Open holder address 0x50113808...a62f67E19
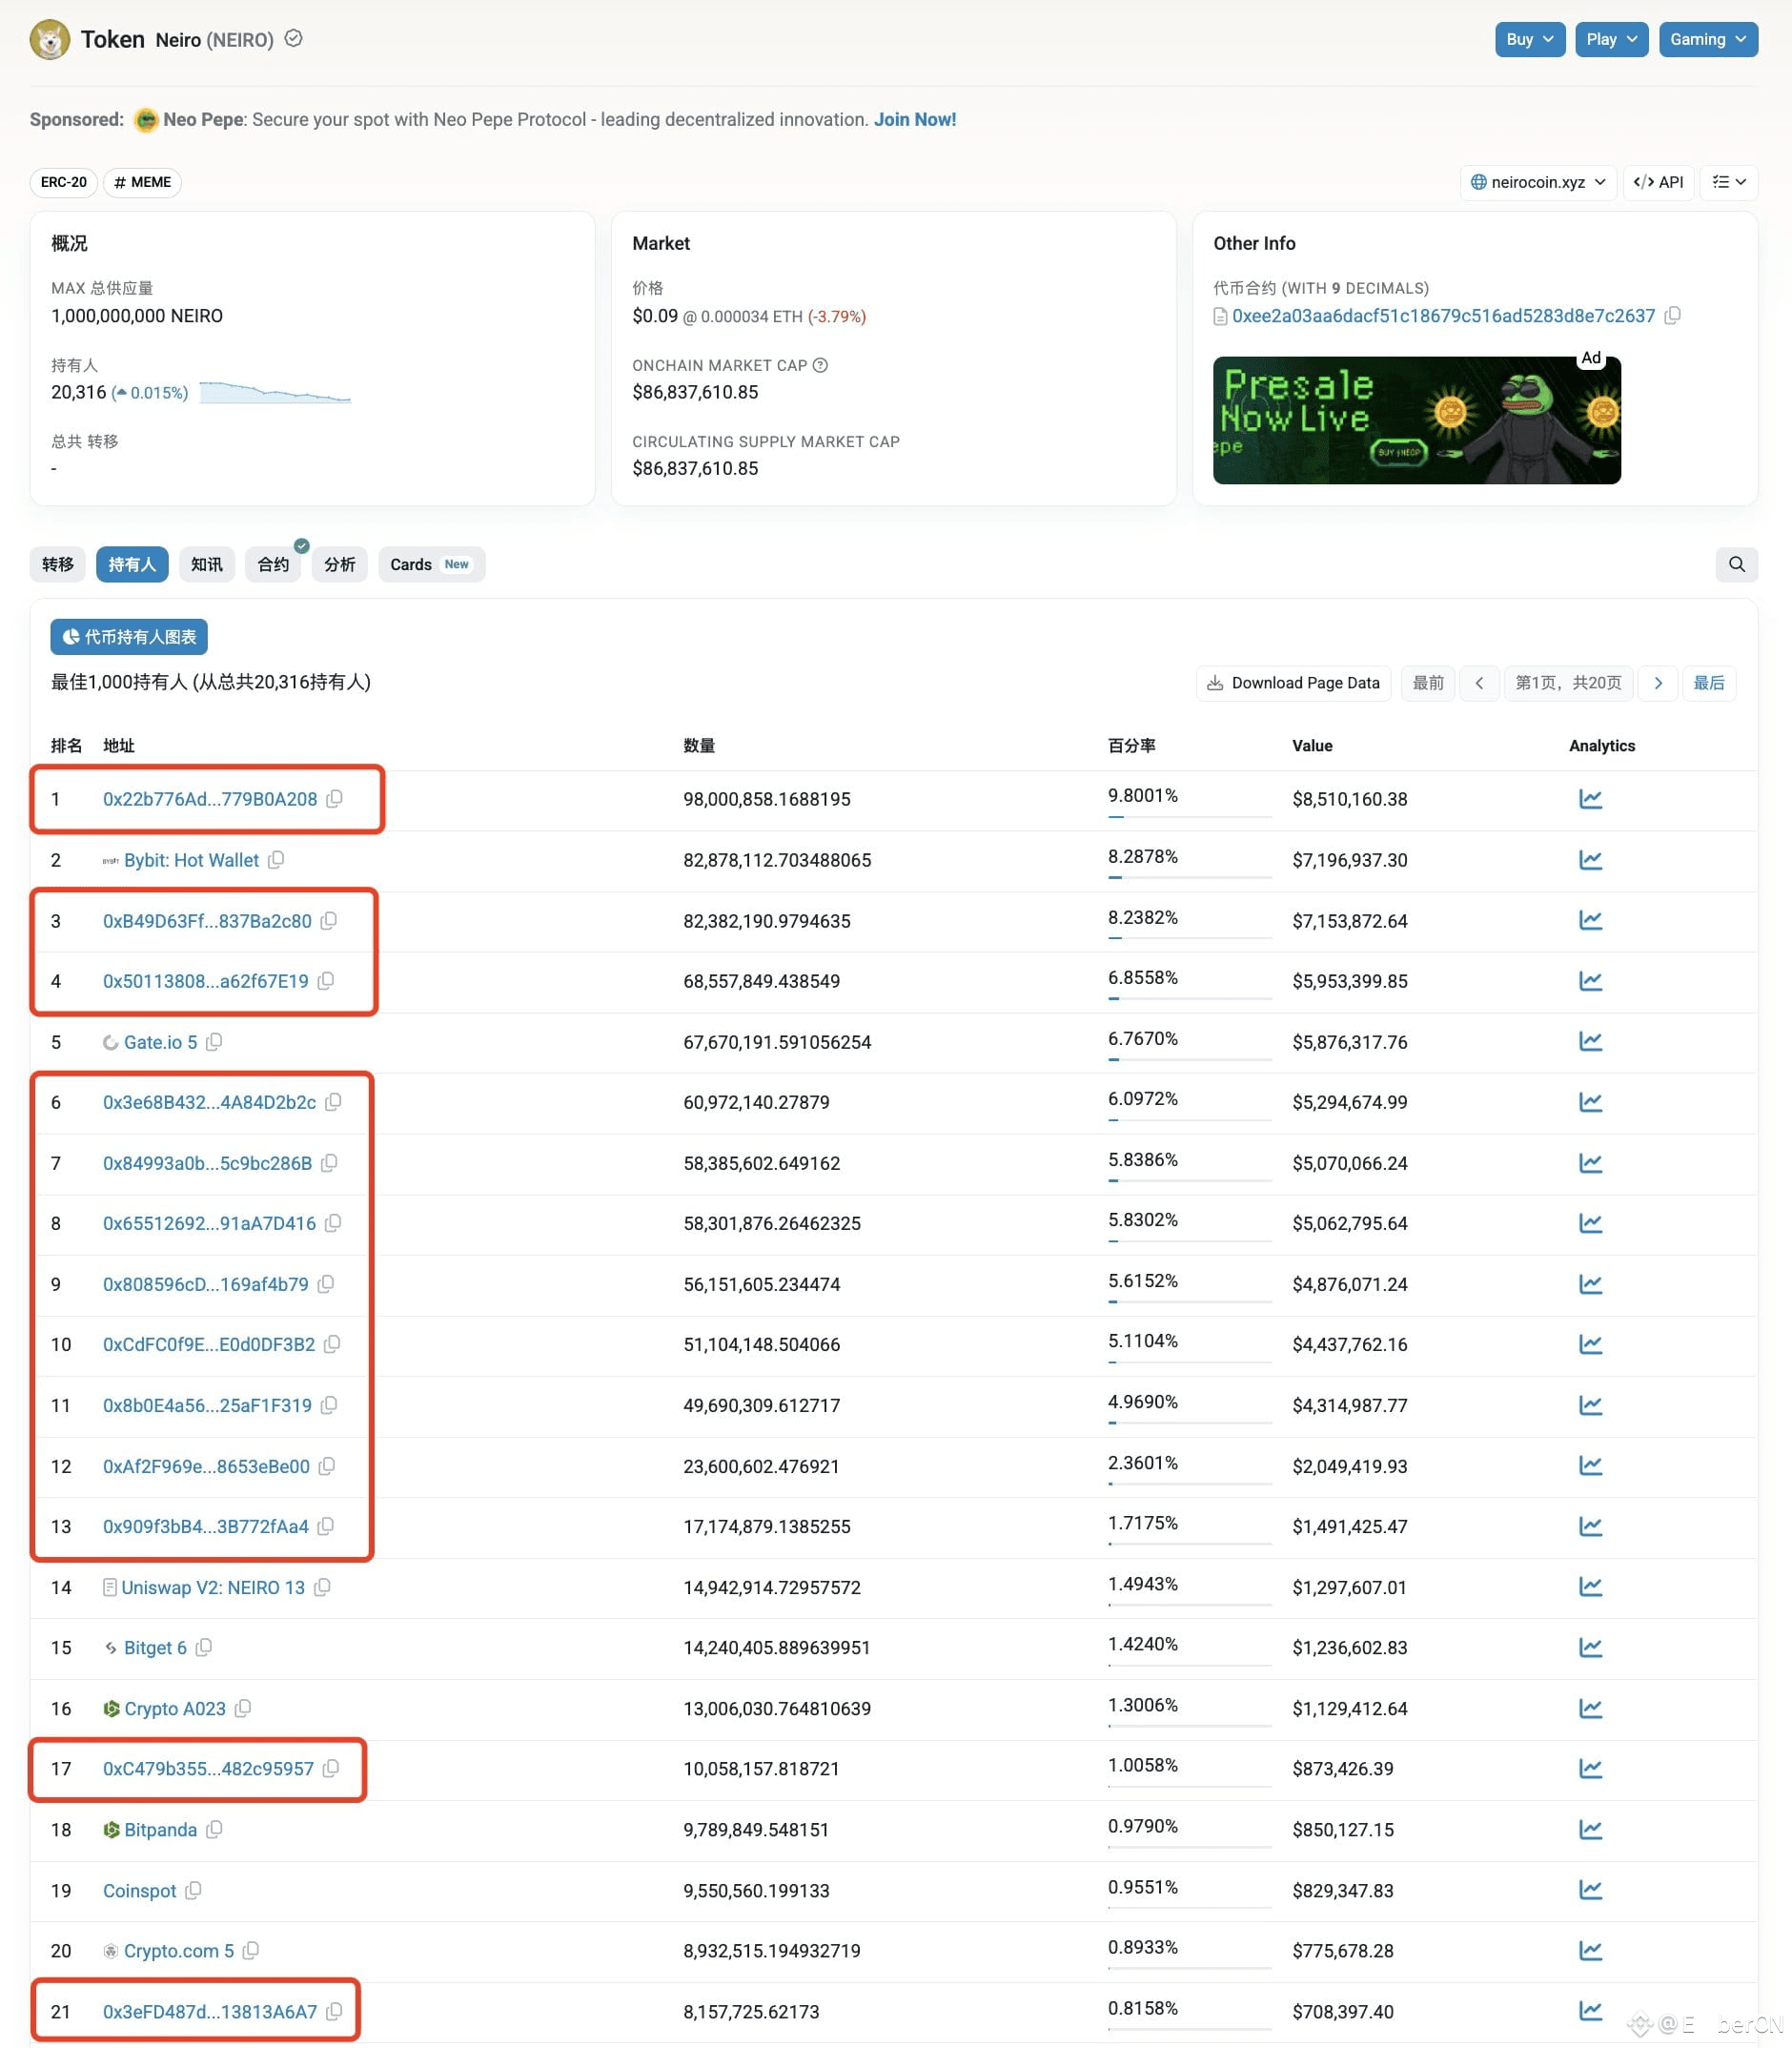 click(x=206, y=981)
